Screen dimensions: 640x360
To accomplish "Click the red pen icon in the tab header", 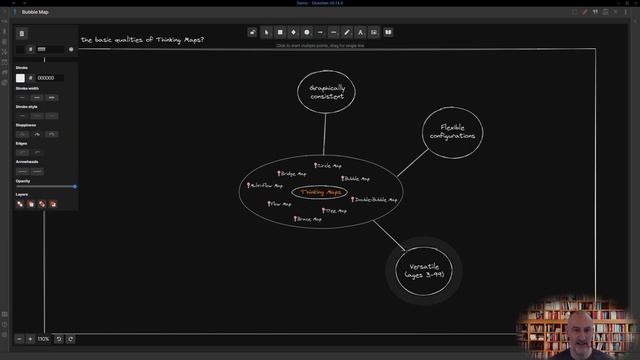I will 585,12.
